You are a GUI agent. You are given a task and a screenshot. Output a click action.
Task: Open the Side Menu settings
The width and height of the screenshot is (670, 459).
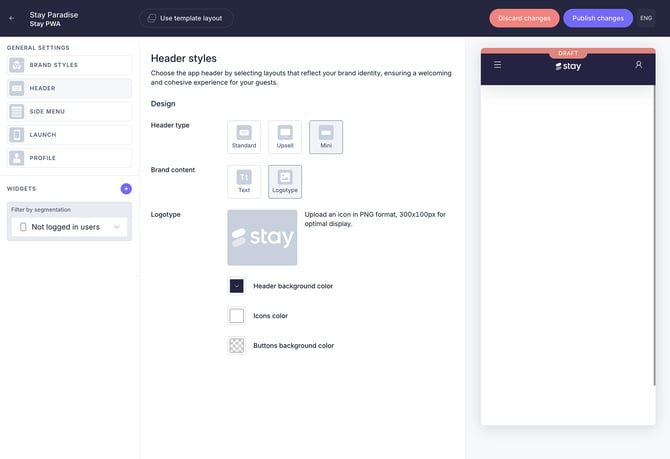click(x=69, y=112)
